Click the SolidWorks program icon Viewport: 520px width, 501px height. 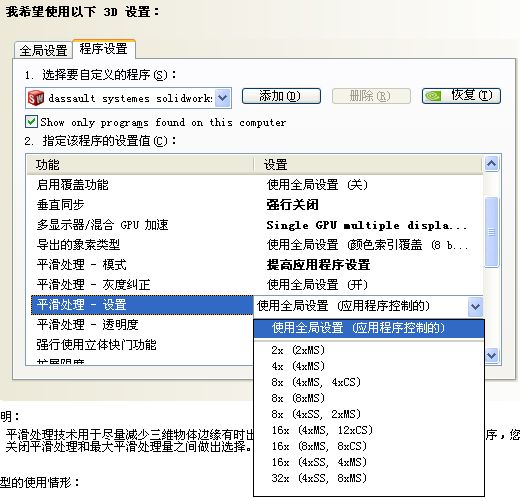pos(36,98)
